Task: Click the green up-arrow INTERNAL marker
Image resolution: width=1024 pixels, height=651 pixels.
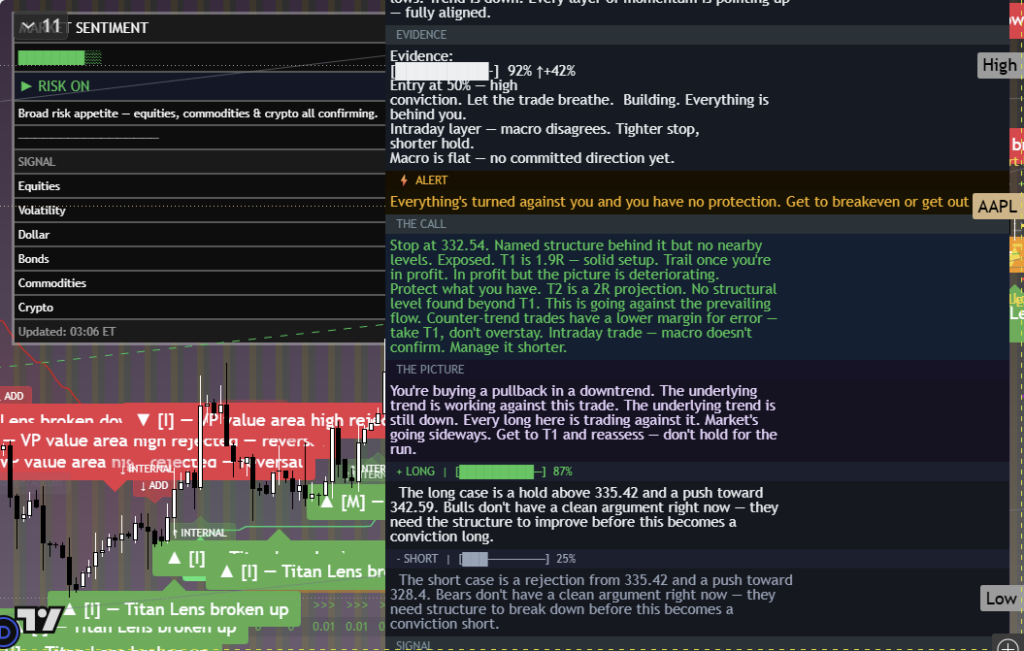Action: tap(200, 533)
